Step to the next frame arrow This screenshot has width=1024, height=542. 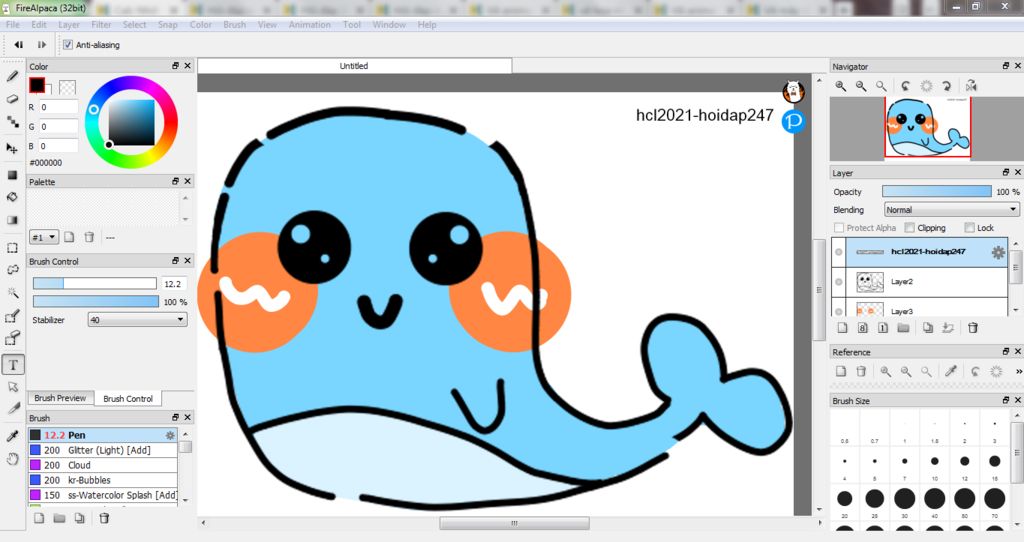click(x=42, y=45)
